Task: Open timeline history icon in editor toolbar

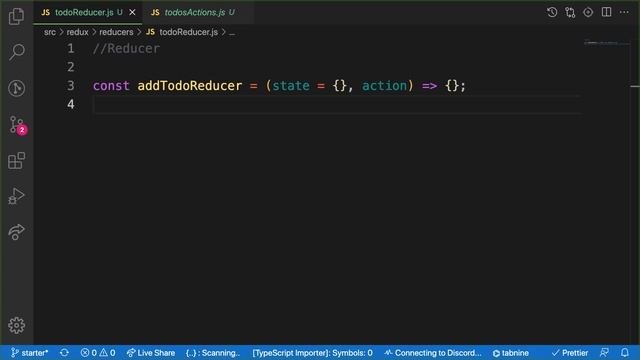Action: click(x=552, y=12)
